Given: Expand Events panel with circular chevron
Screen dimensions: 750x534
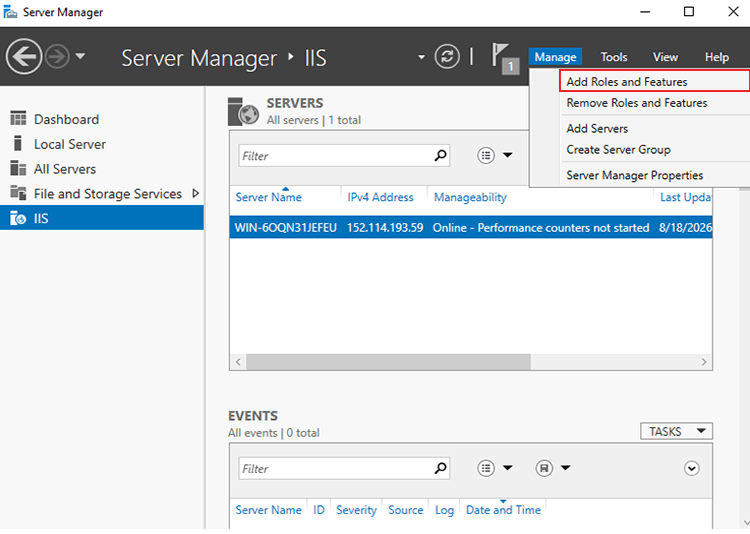Looking at the screenshot, I should point(691,468).
